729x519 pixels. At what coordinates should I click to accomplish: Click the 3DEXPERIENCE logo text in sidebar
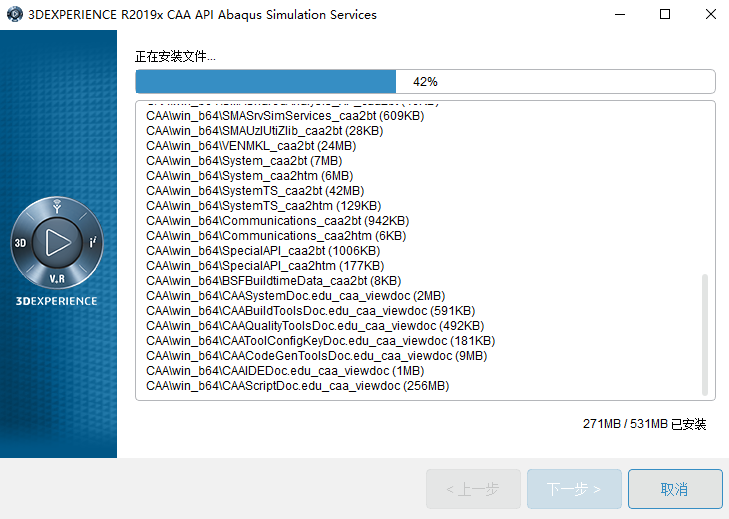tap(57, 301)
